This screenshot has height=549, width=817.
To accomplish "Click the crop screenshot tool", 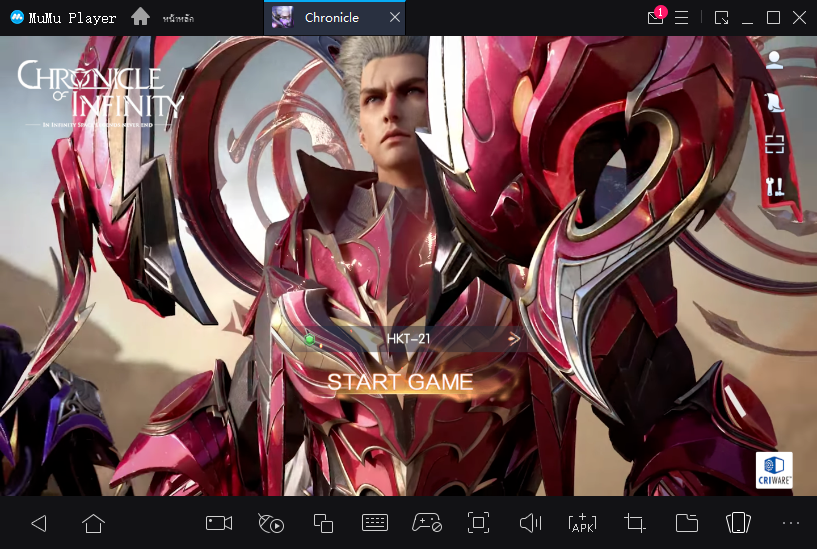I will click(634, 523).
